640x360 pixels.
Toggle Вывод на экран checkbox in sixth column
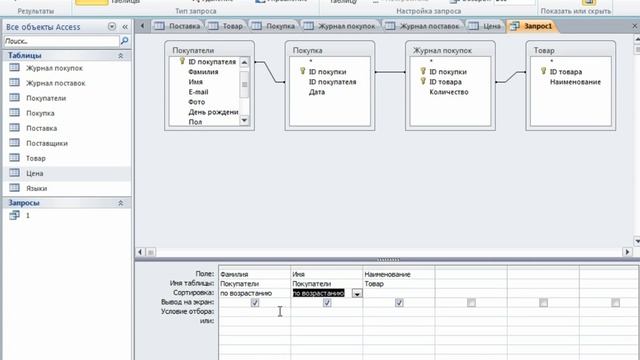point(616,303)
